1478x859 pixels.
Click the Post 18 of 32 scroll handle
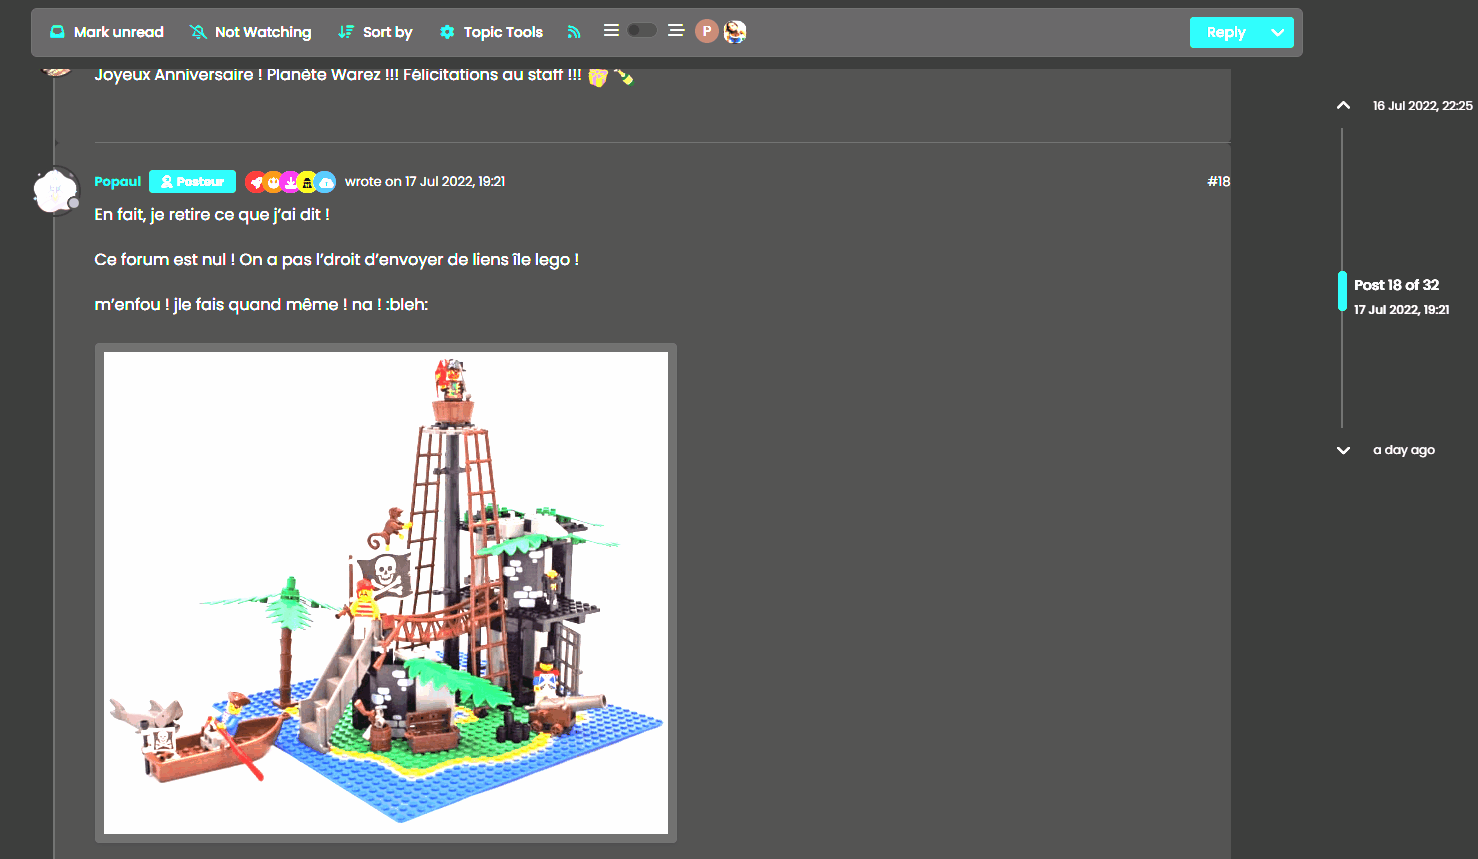1342,291
